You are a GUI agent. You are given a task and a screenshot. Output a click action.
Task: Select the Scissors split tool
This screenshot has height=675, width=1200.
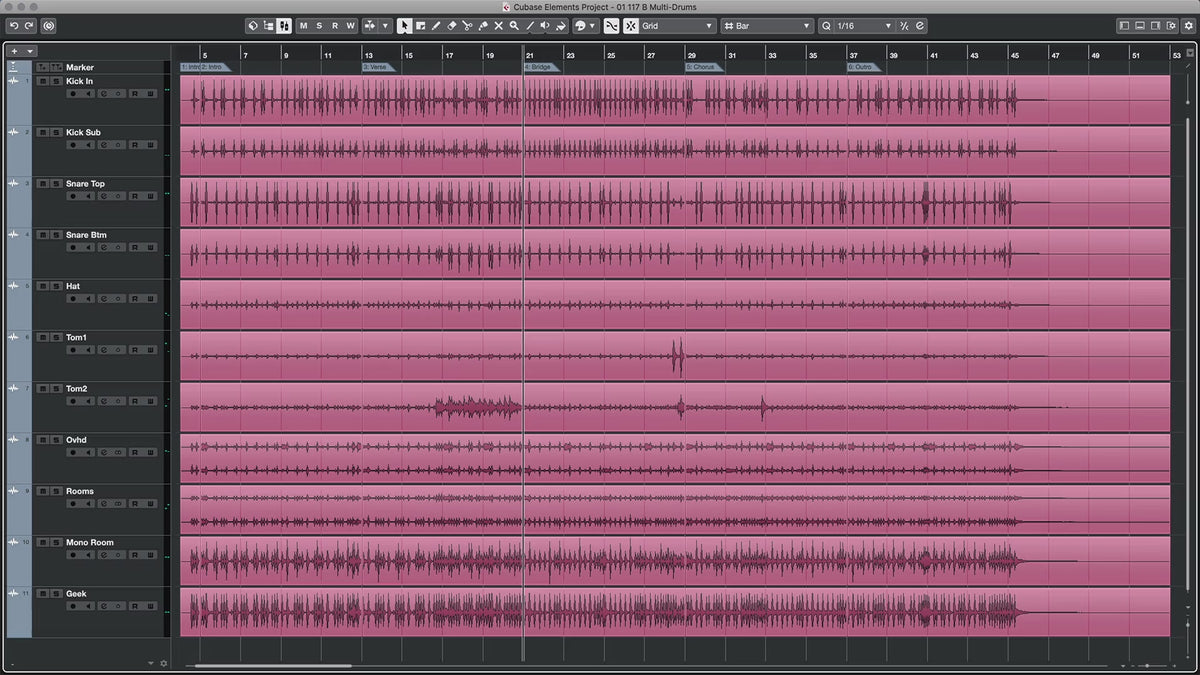click(x=466, y=26)
